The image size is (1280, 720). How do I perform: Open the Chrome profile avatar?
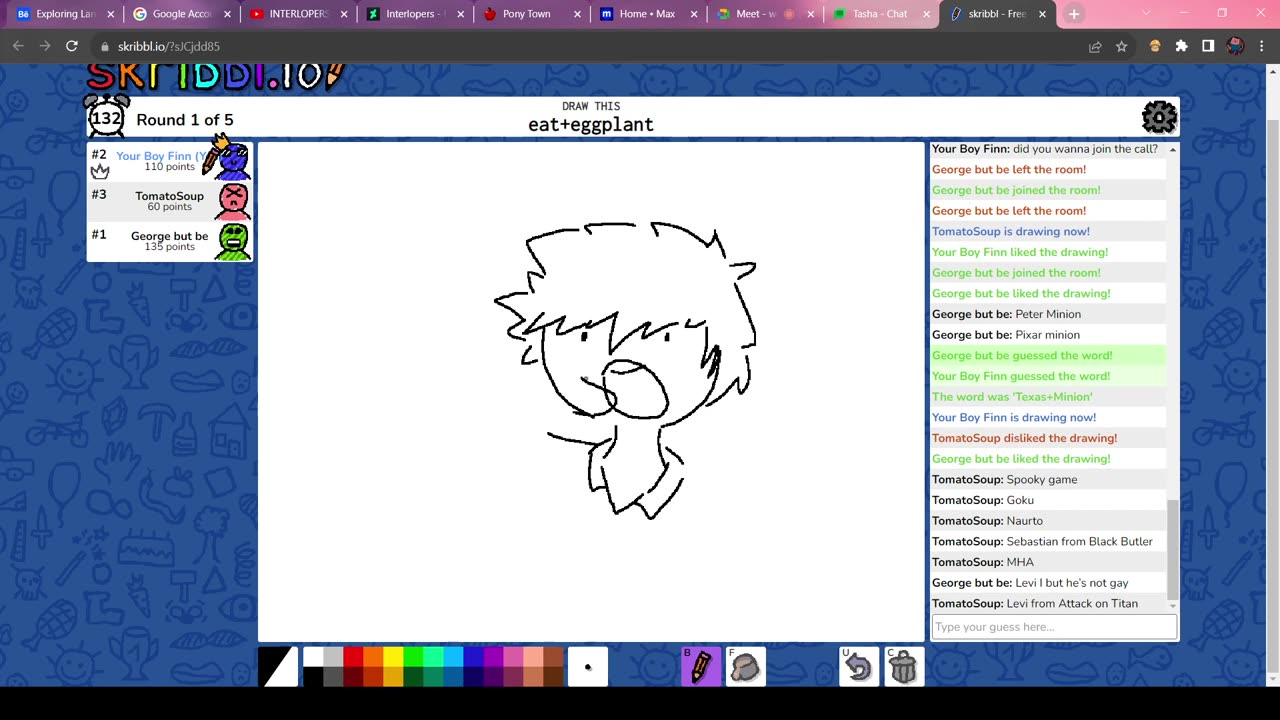pyautogui.click(x=1235, y=46)
